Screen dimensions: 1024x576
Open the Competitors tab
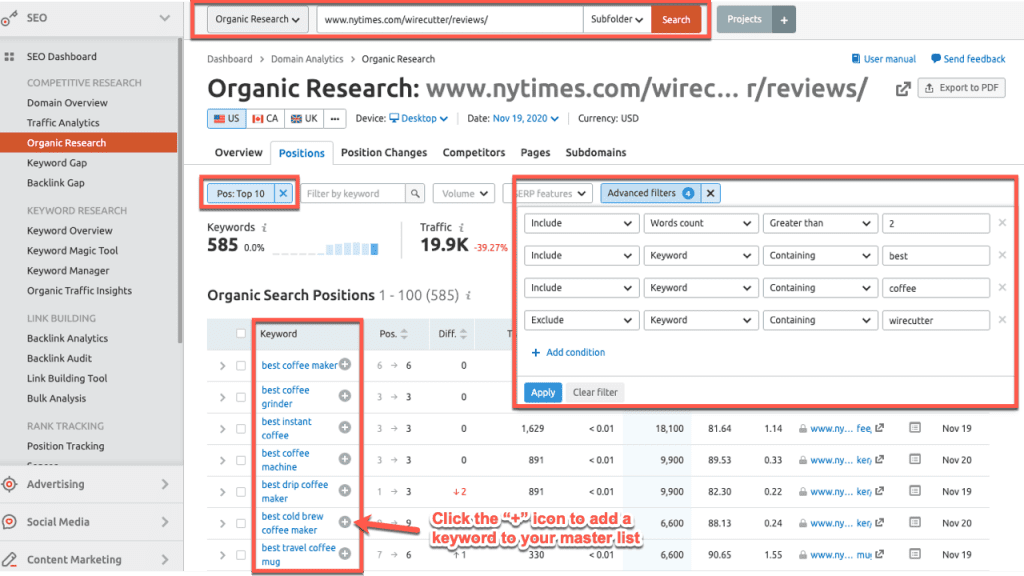coord(474,153)
